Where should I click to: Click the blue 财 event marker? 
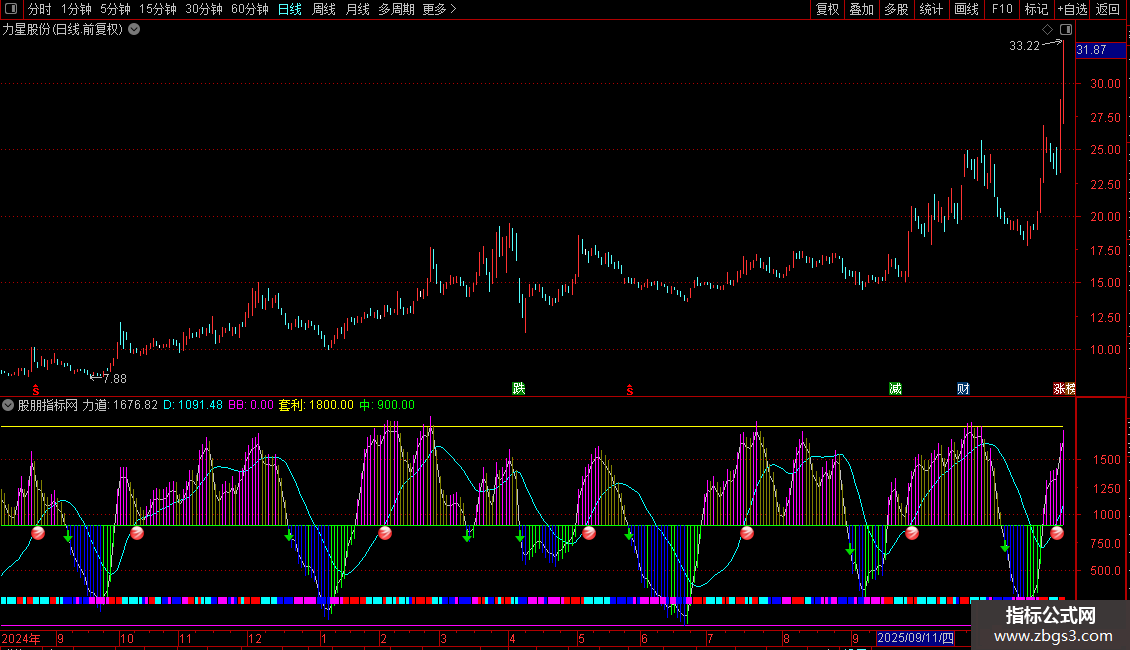(963, 388)
